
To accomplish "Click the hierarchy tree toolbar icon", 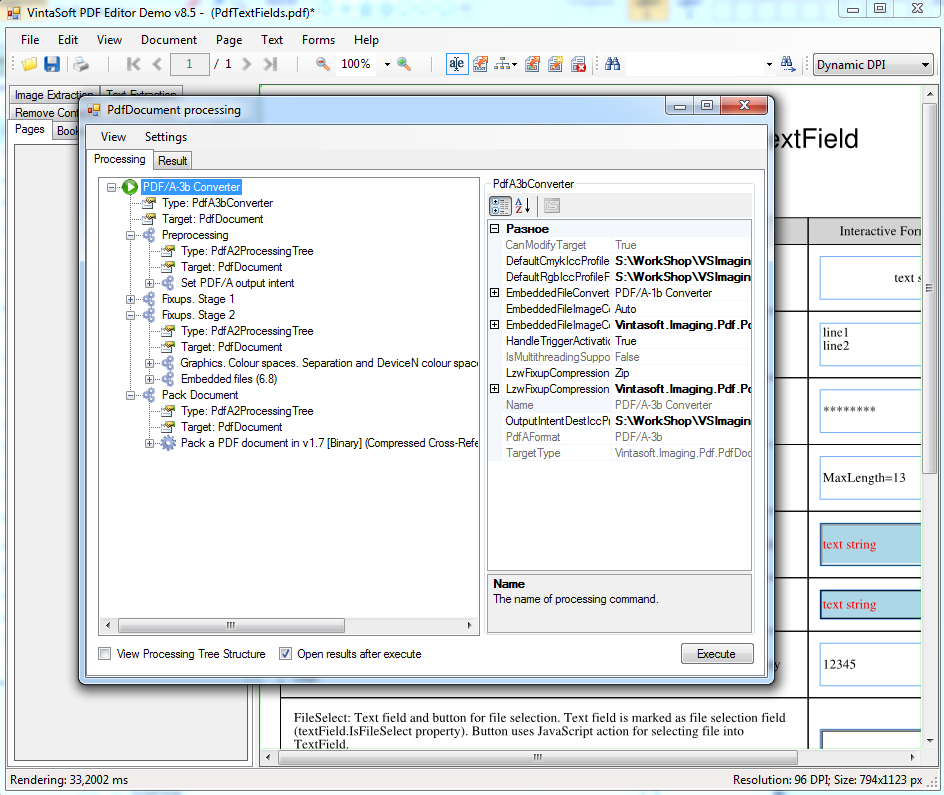I will point(505,64).
